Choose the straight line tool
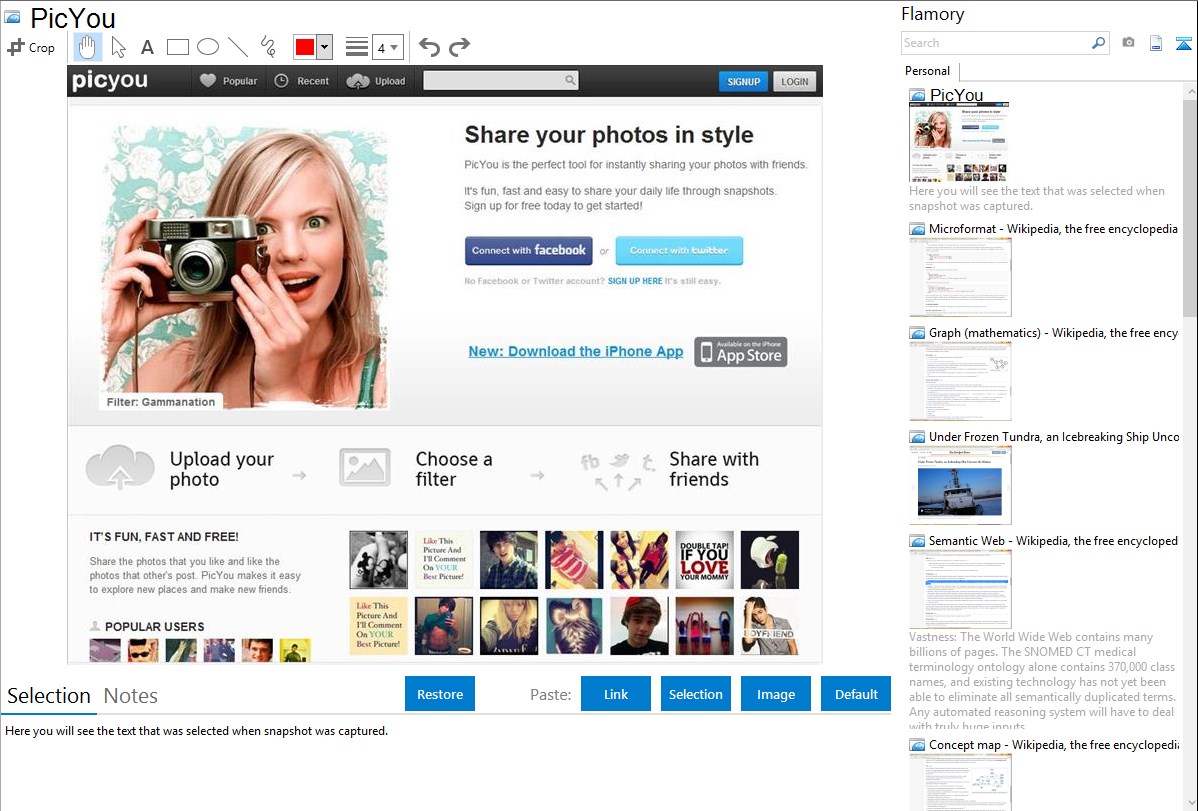This screenshot has height=811, width=1198. 238,47
